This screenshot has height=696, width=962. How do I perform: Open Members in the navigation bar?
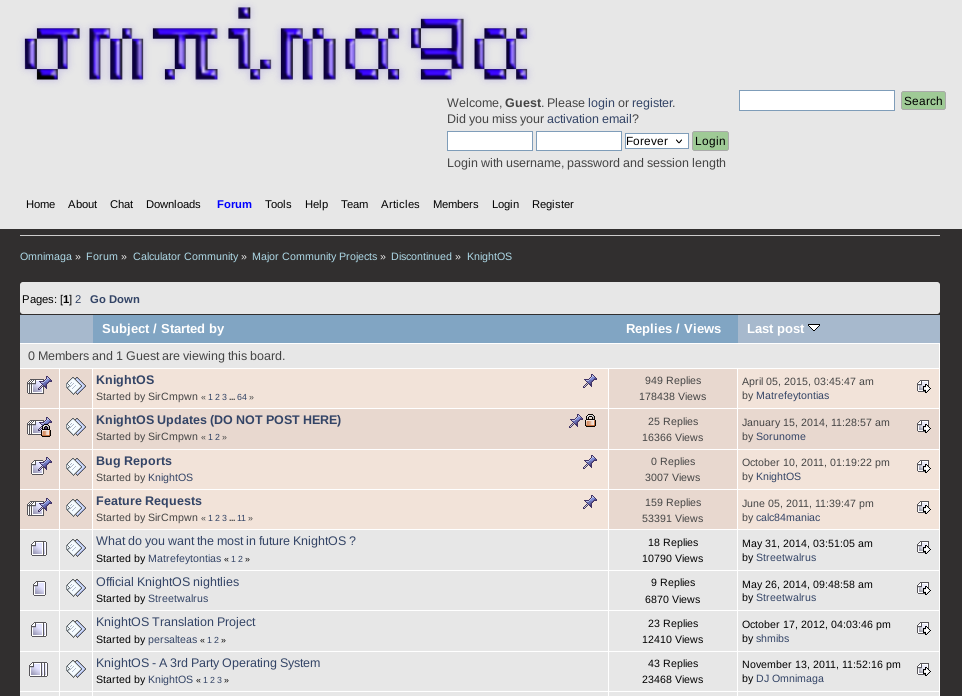pyautogui.click(x=455, y=204)
